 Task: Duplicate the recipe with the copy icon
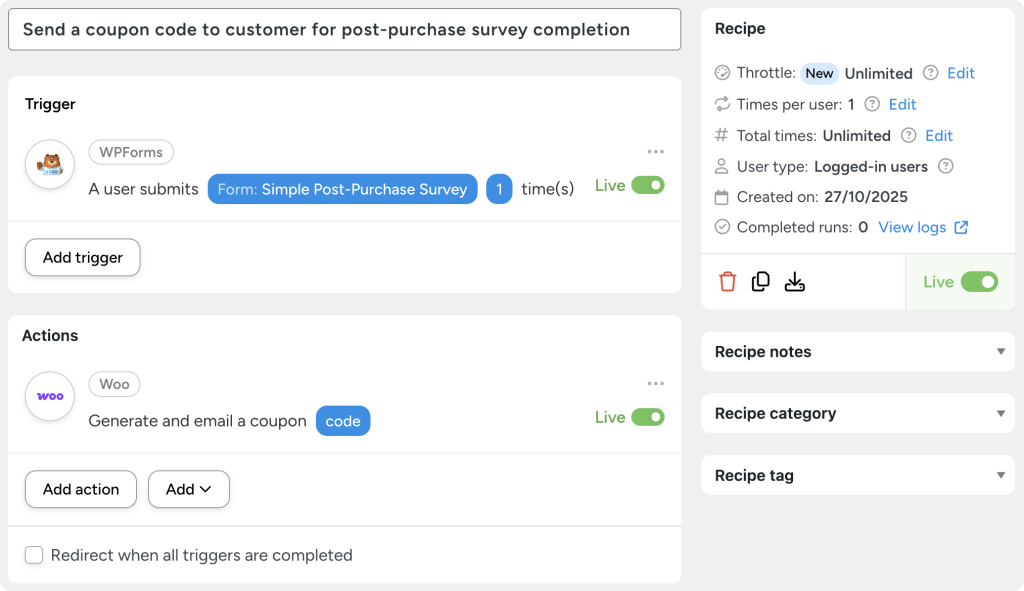[x=760, y=281]
